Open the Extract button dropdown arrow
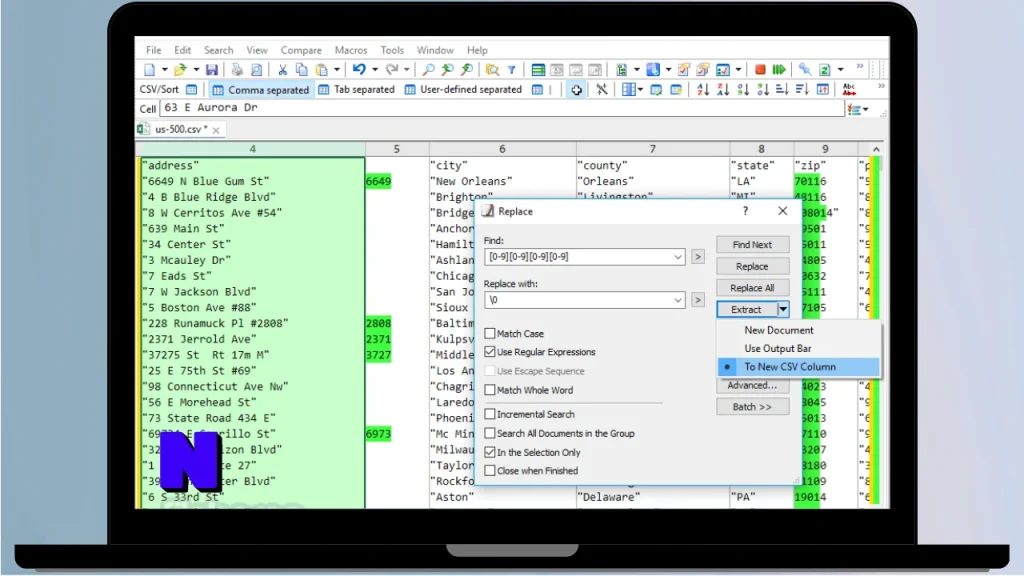The height and width of the screenshot is (576, 1024). (x=782, y=310)
